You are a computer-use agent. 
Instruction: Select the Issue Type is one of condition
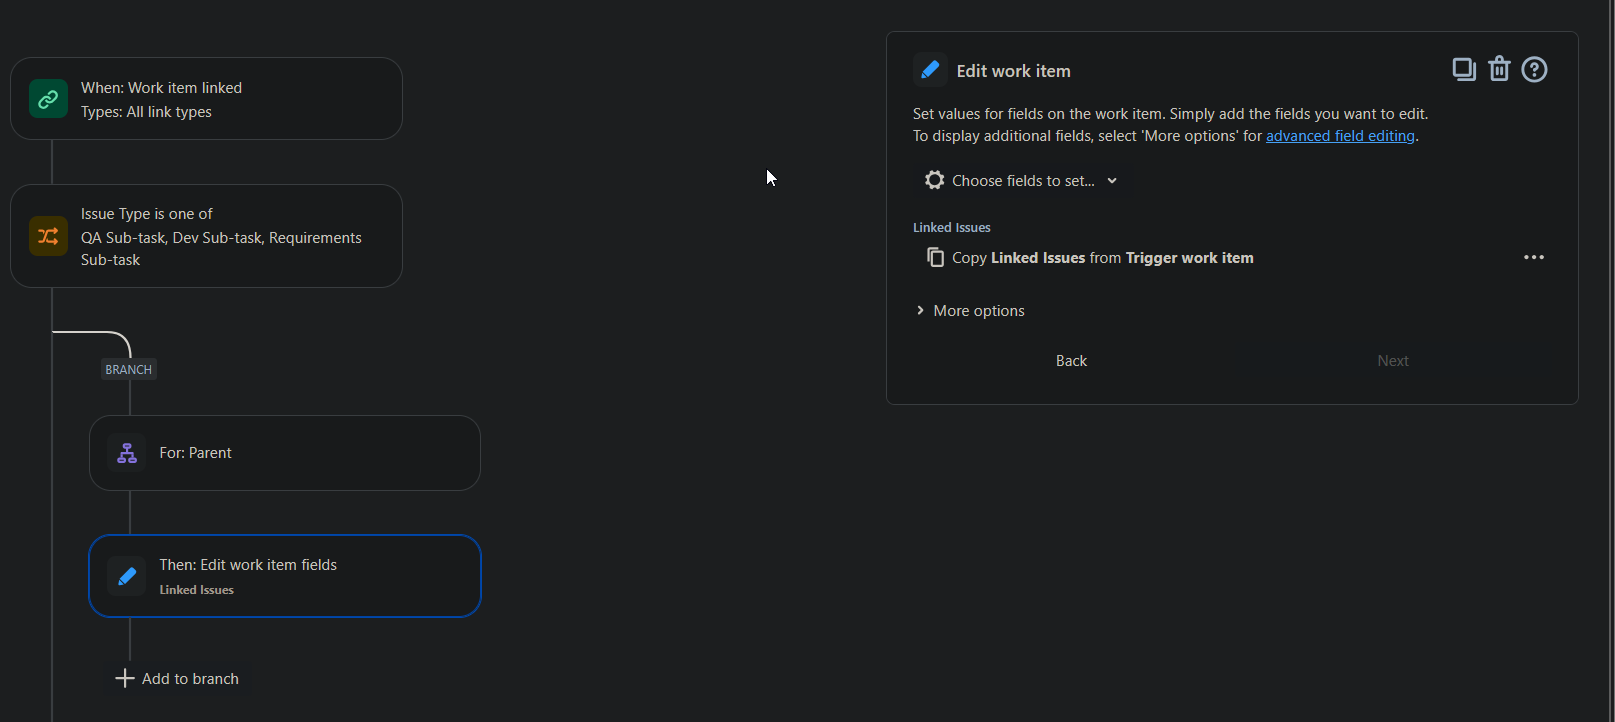206,236
